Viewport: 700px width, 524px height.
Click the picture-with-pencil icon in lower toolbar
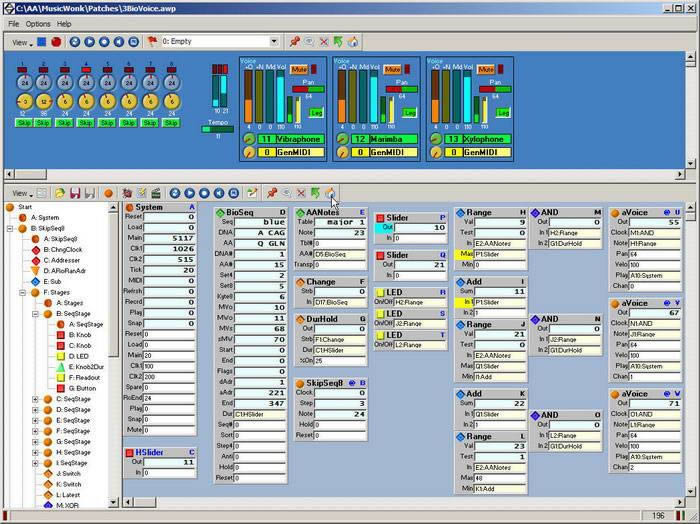252,193
